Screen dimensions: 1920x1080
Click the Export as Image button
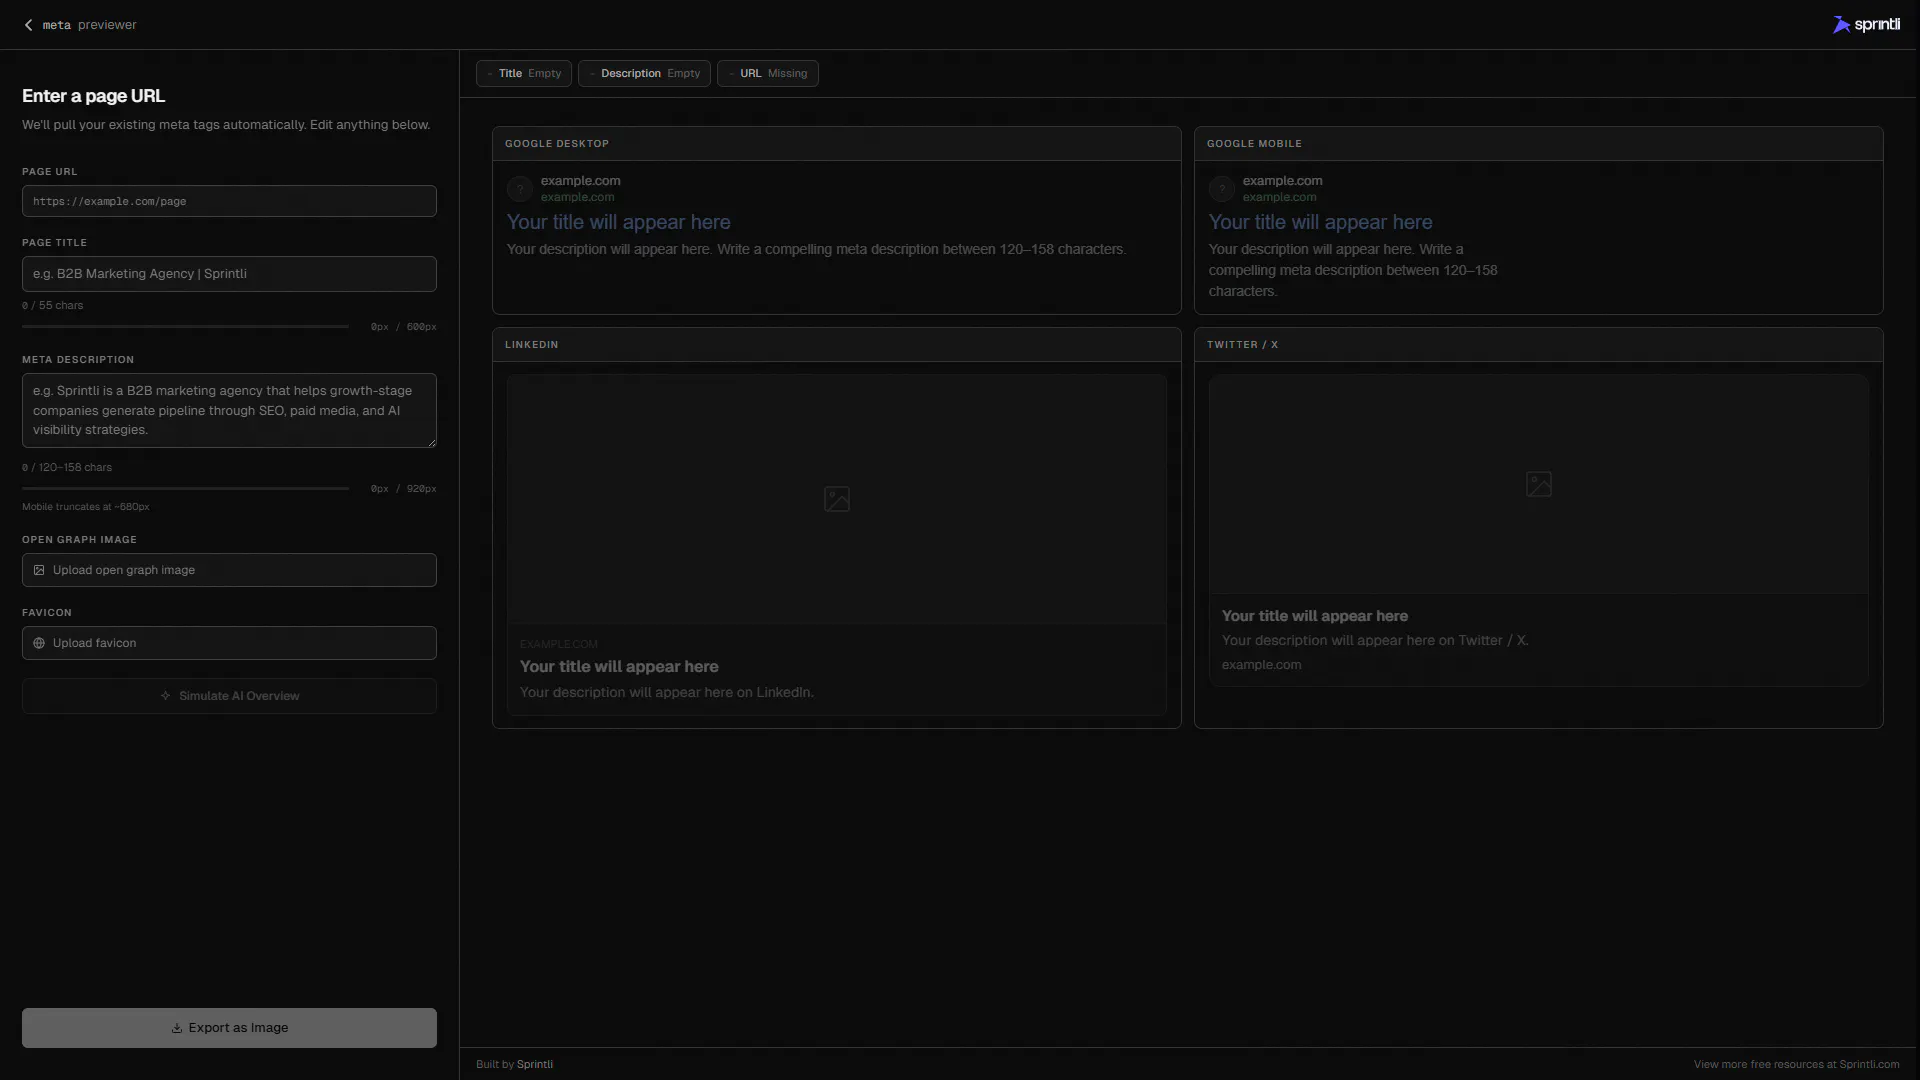tap(228, 1027)
